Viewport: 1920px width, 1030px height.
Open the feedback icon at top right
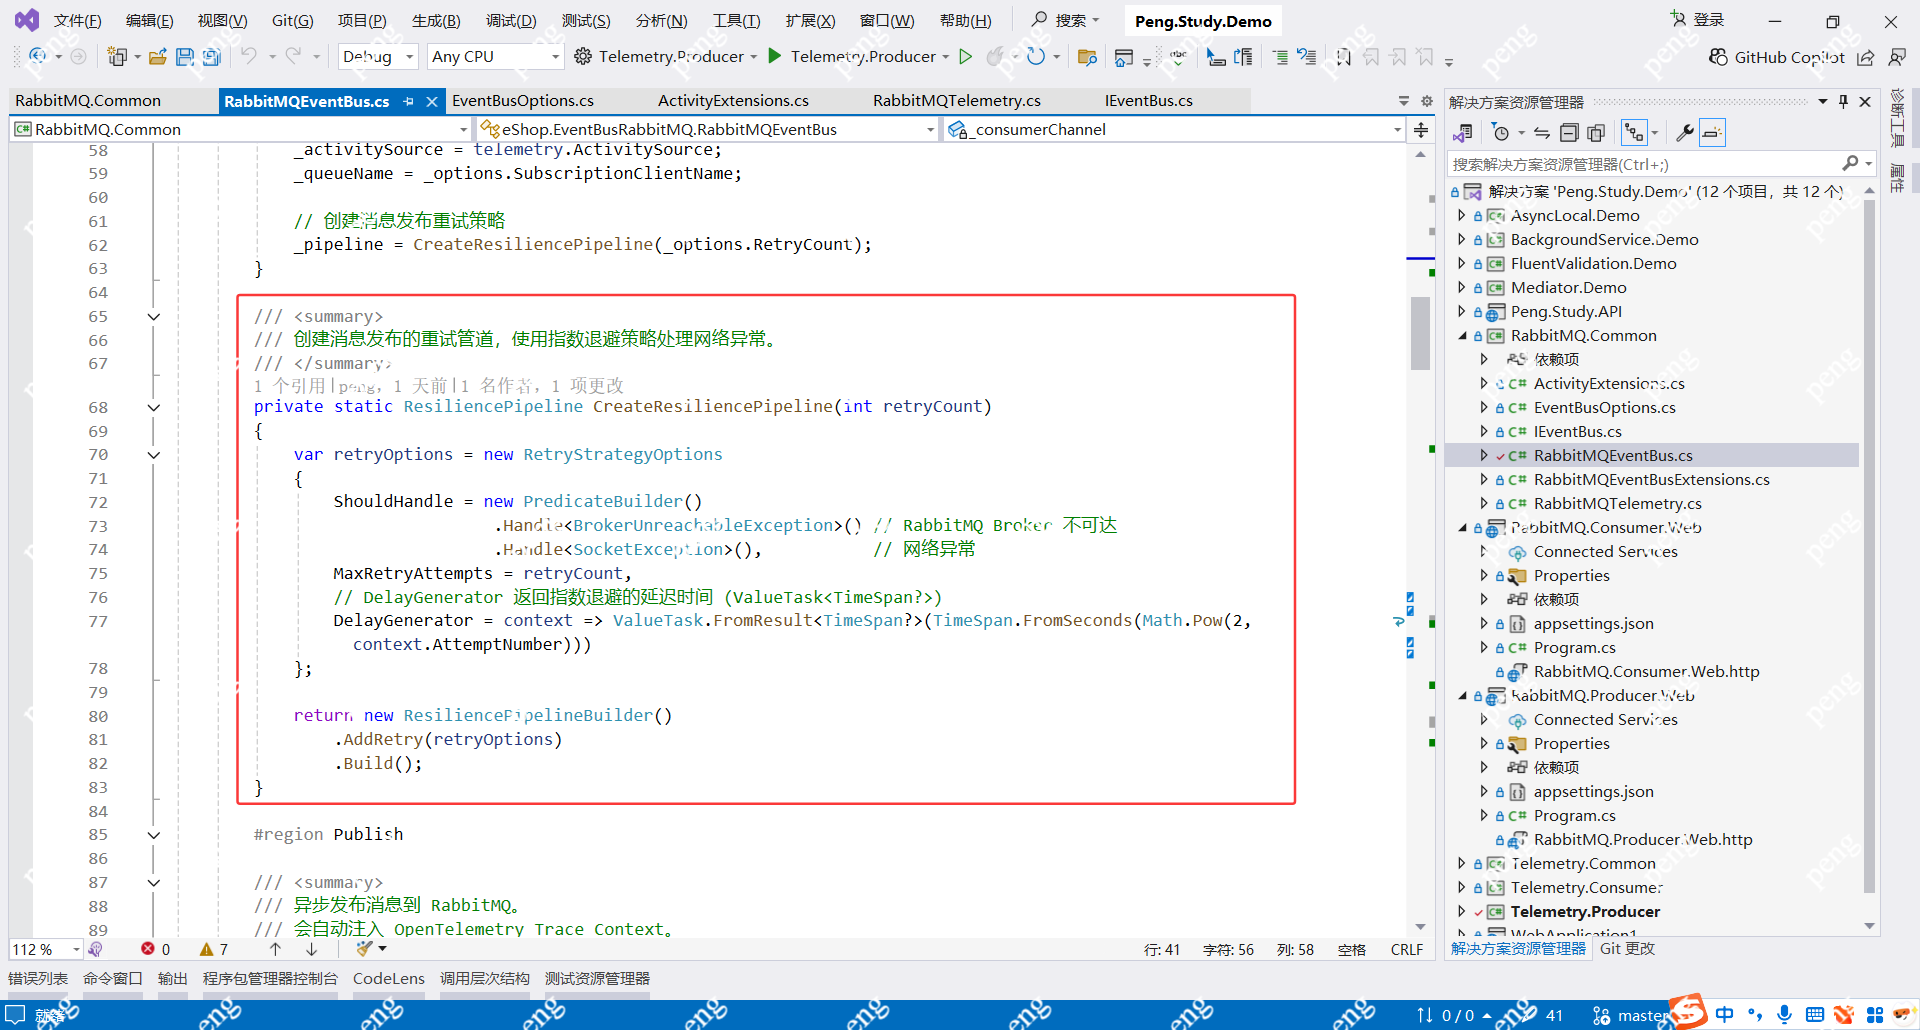1896,57
